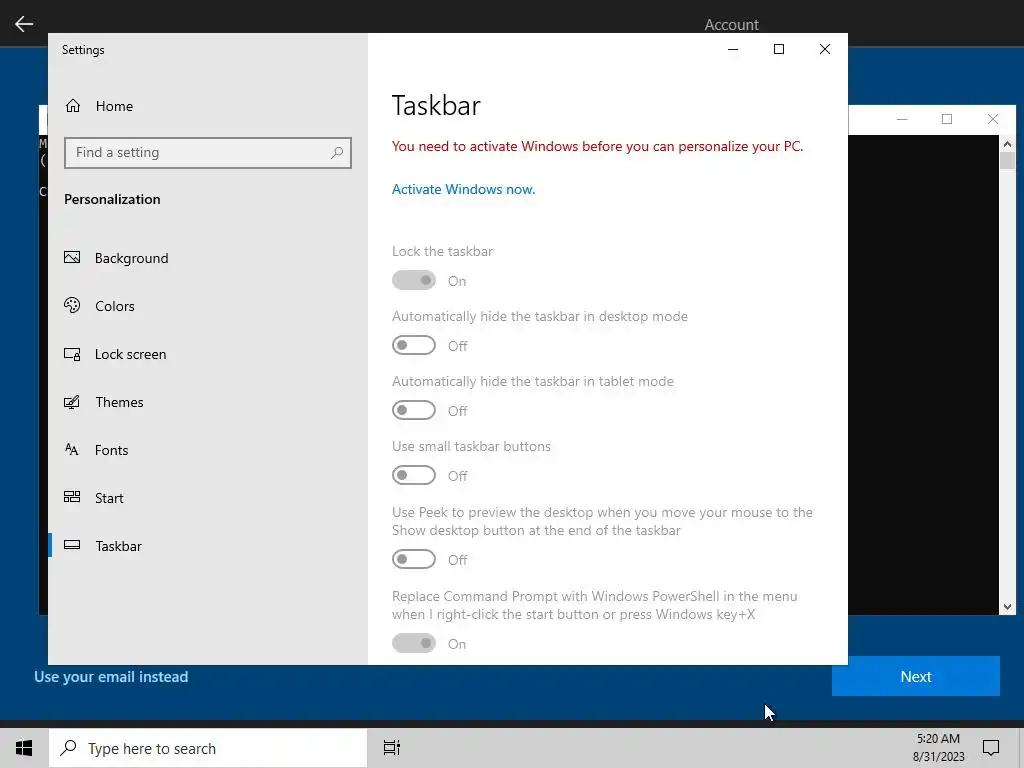Go to Background settings page
Screen dimensions: 1024x768
click(208, 258)
